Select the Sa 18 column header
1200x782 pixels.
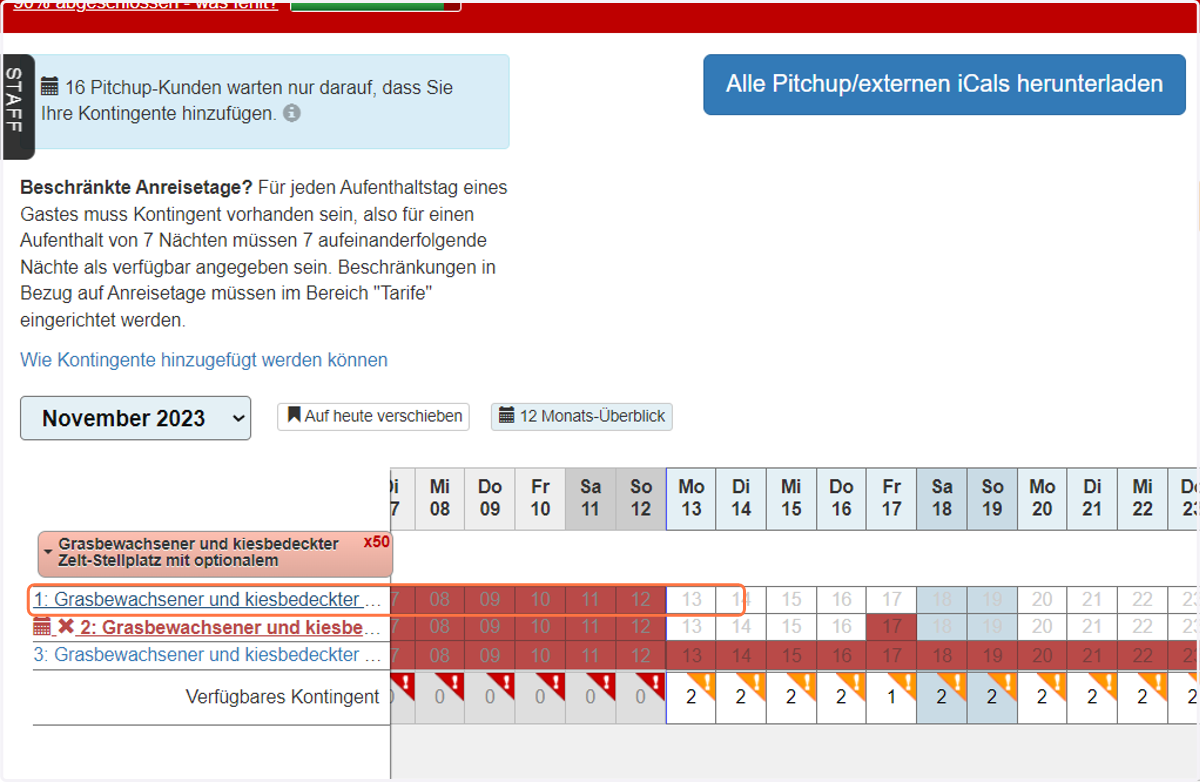[942, 498]
